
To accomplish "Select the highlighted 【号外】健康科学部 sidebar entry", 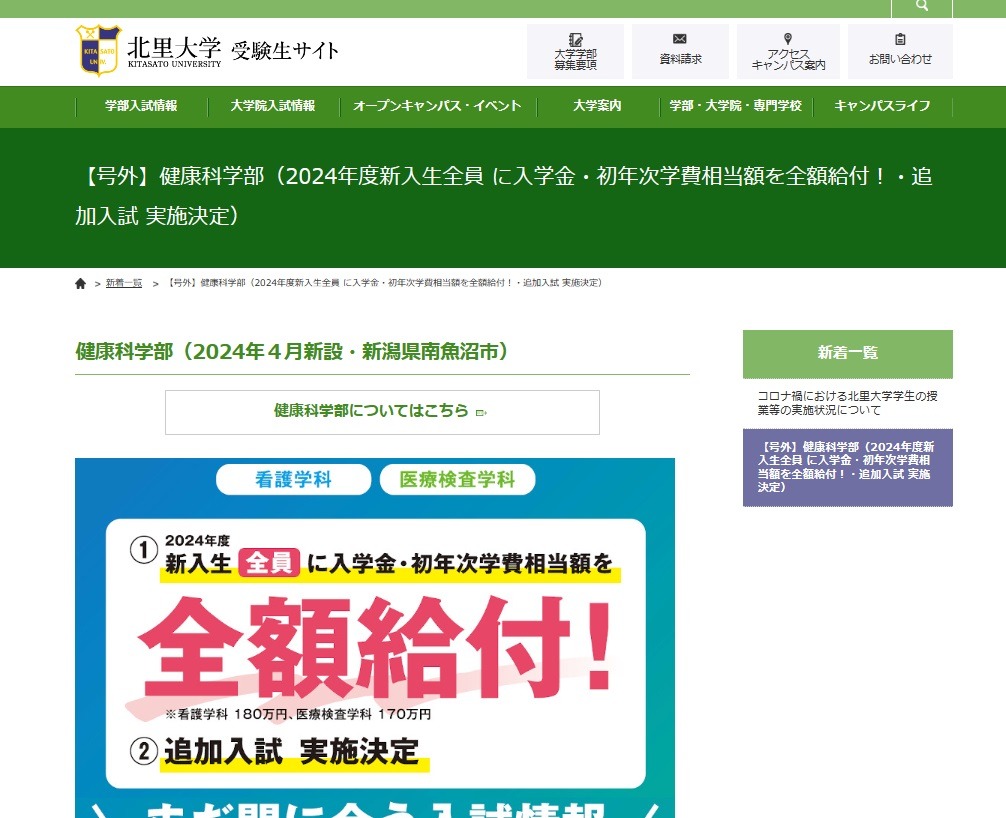I will (x=847, y=467).
